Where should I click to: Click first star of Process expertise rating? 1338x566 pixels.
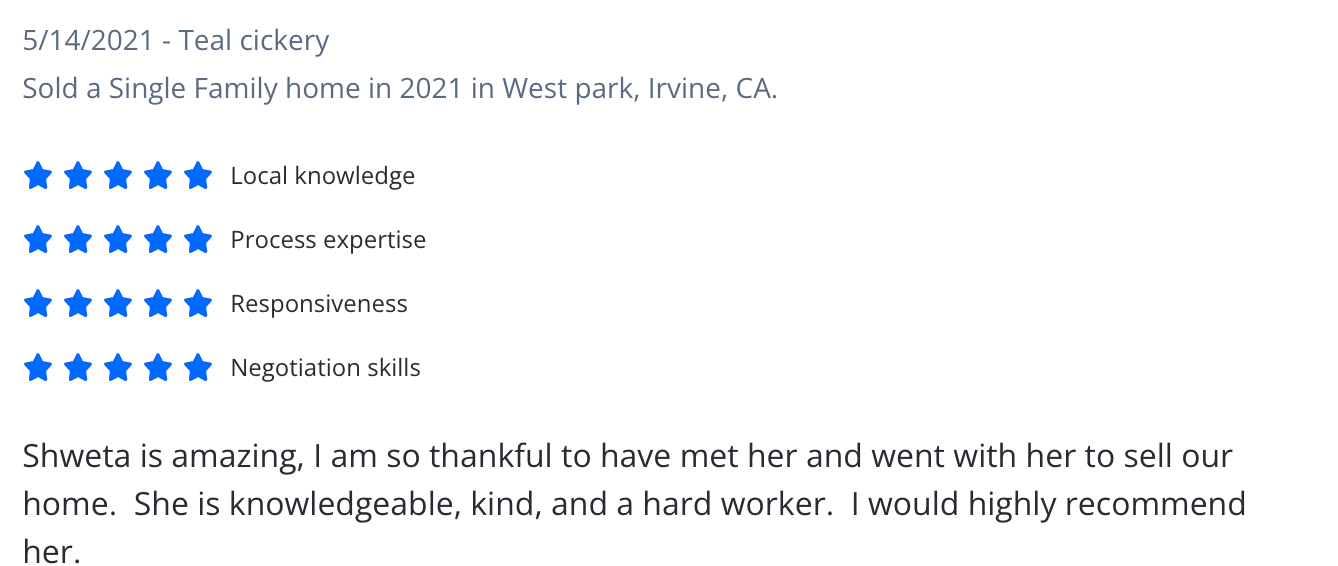[37, 240]
